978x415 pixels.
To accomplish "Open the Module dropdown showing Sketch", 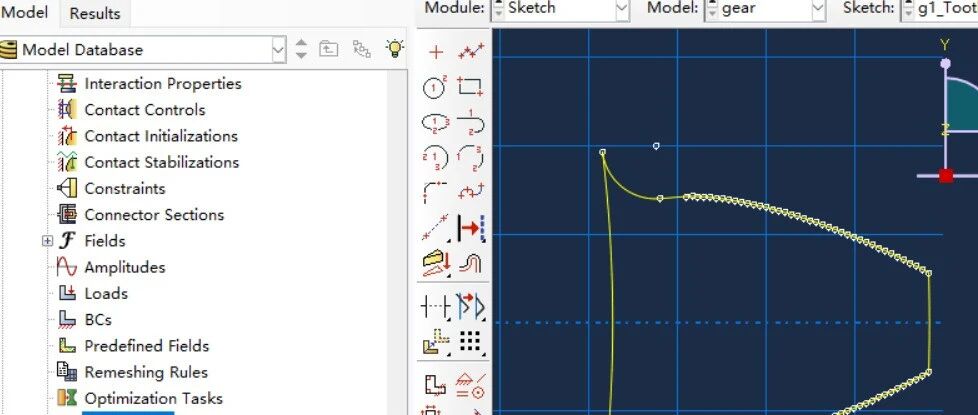I will [x=622, y=8].
